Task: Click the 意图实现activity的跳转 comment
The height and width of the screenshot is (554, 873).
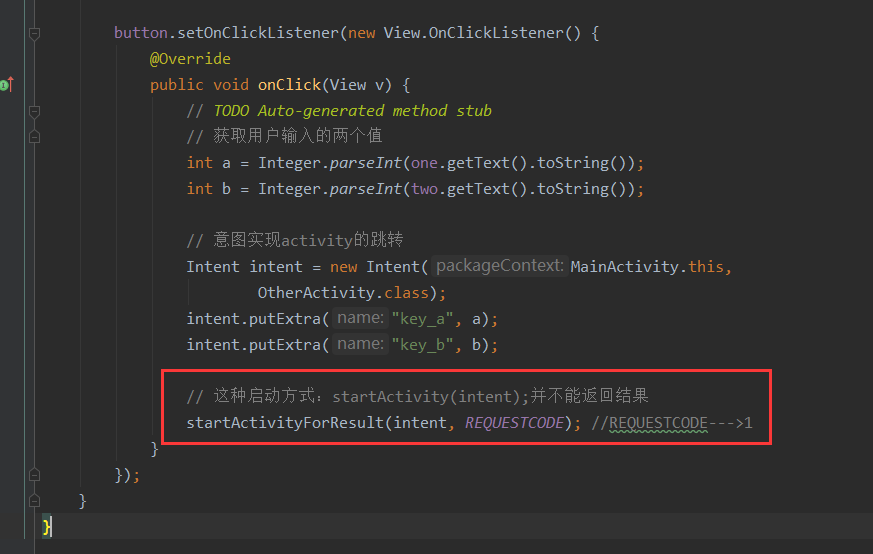Action: point(295,240)
